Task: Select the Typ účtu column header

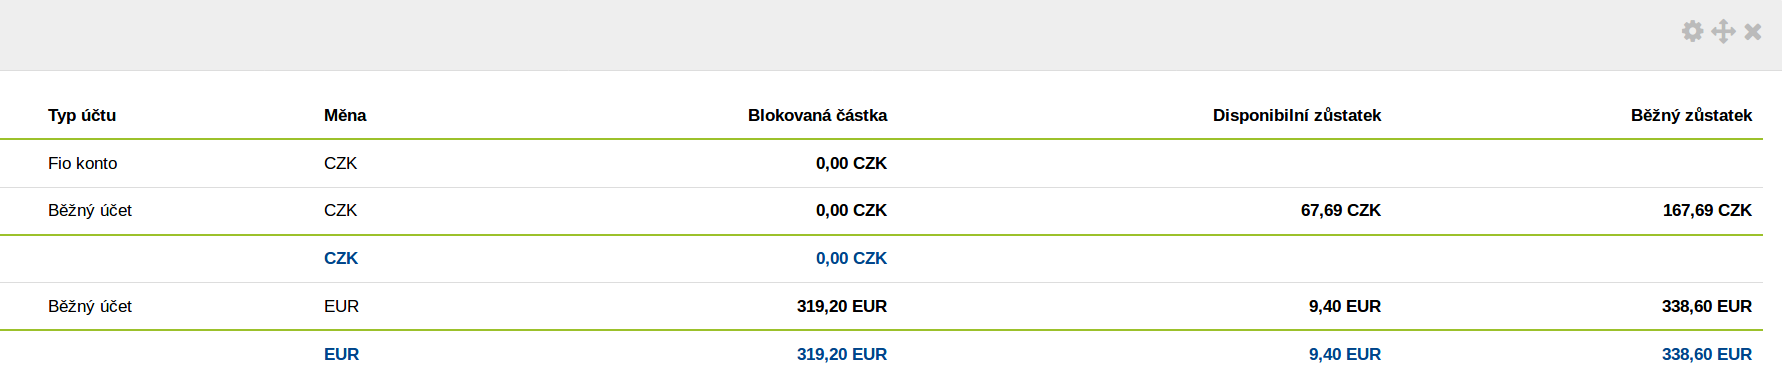Action: 82,115
